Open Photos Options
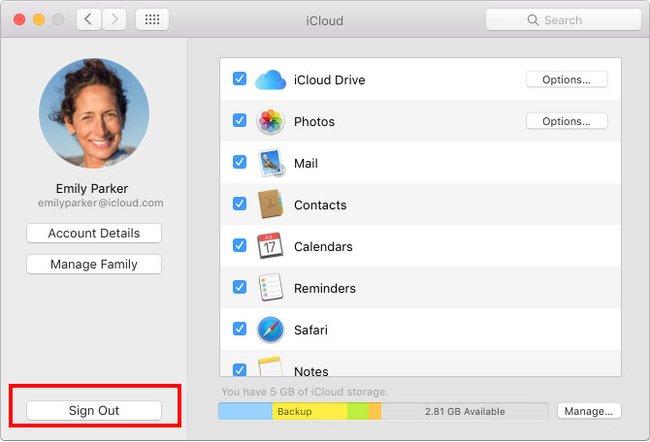The width and height of the screenshot is (650, 442). (x=567, y=121)
